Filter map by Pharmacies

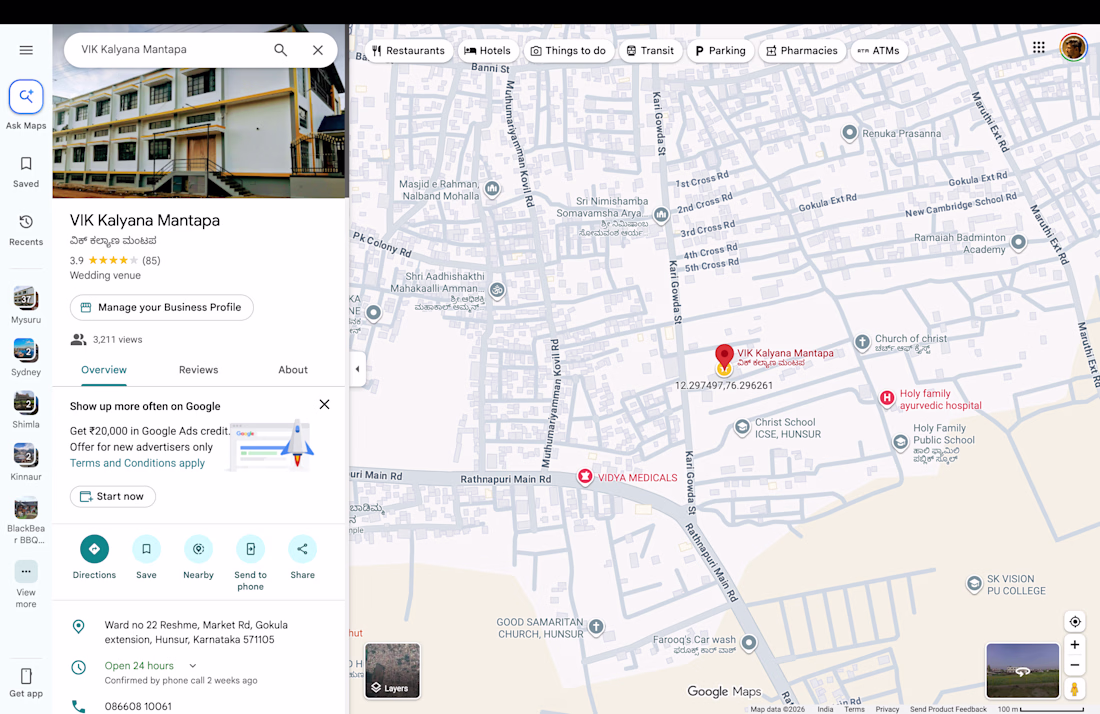(x=803, y=50)
